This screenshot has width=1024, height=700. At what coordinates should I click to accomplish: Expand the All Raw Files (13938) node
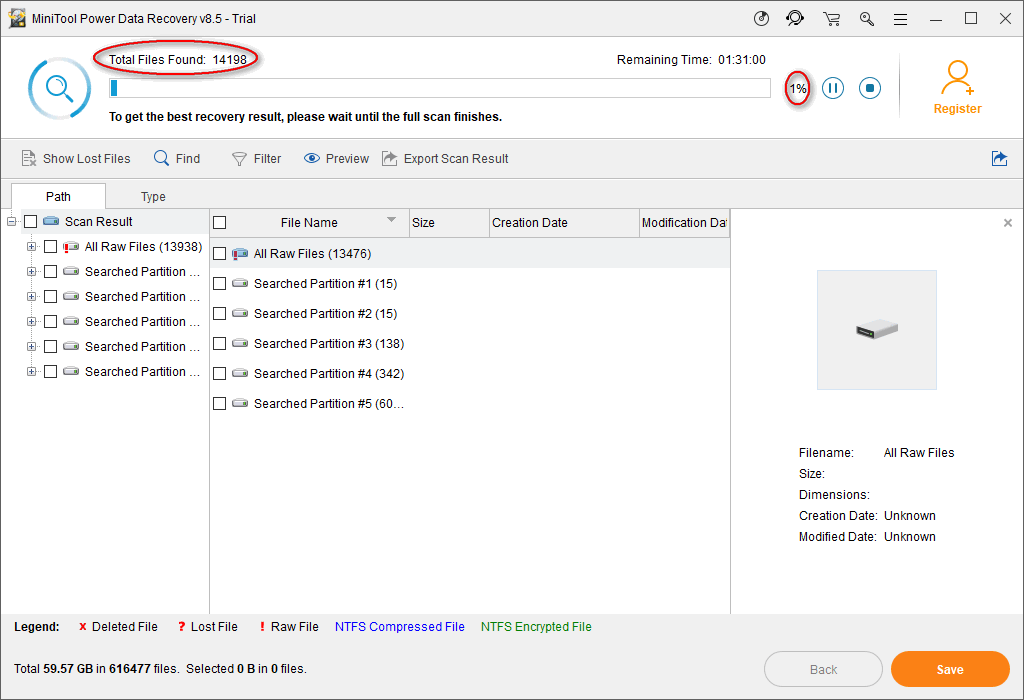pyautogui.click(x=31, y=247)
